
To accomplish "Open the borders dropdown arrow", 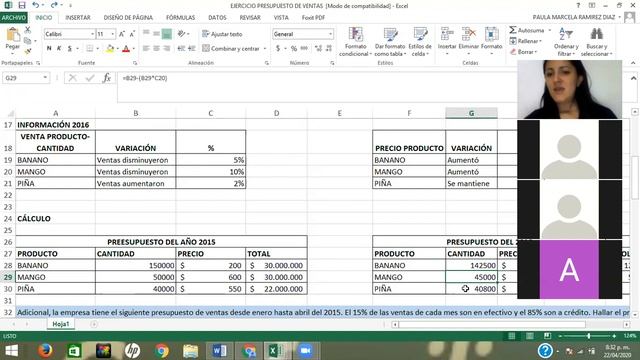I will (x=98, y=49).
